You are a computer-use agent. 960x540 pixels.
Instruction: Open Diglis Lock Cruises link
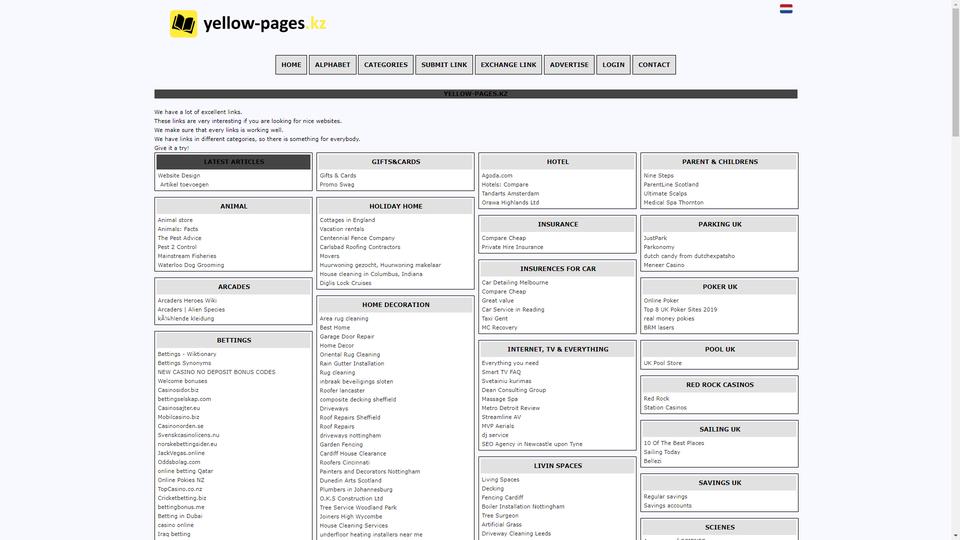point(345,283)
